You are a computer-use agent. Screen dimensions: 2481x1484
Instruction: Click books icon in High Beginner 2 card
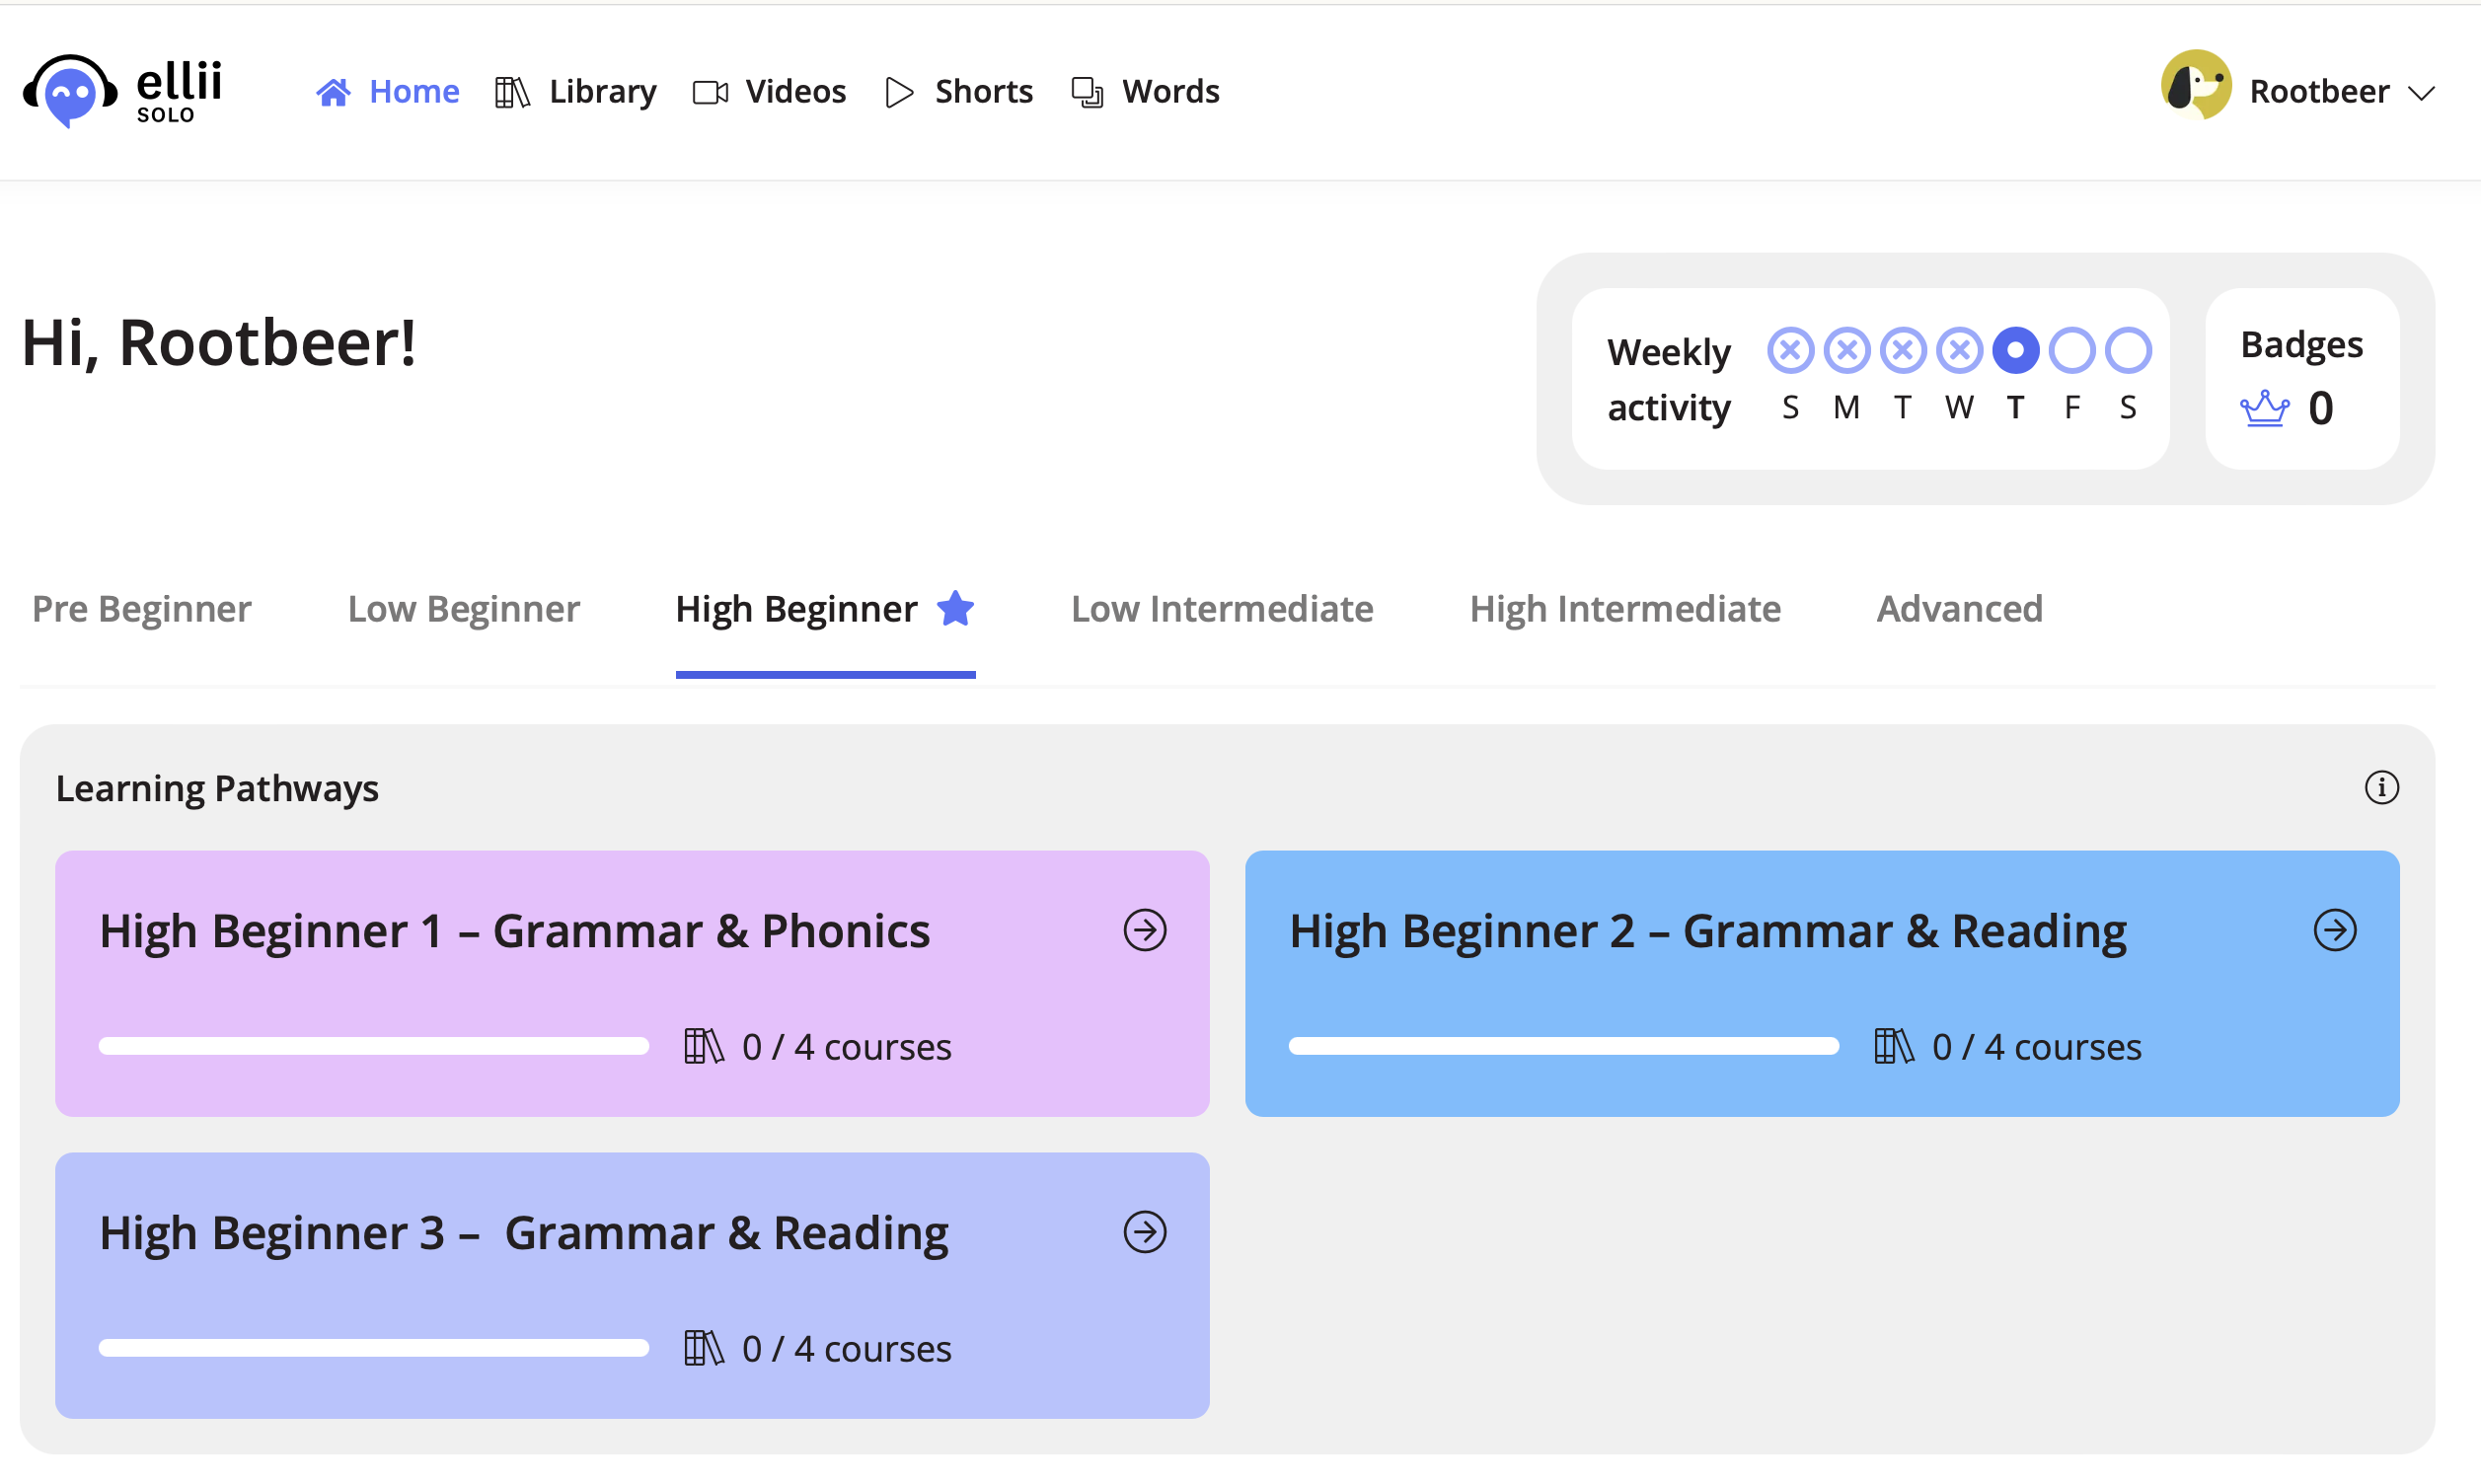point(1893,1046)
